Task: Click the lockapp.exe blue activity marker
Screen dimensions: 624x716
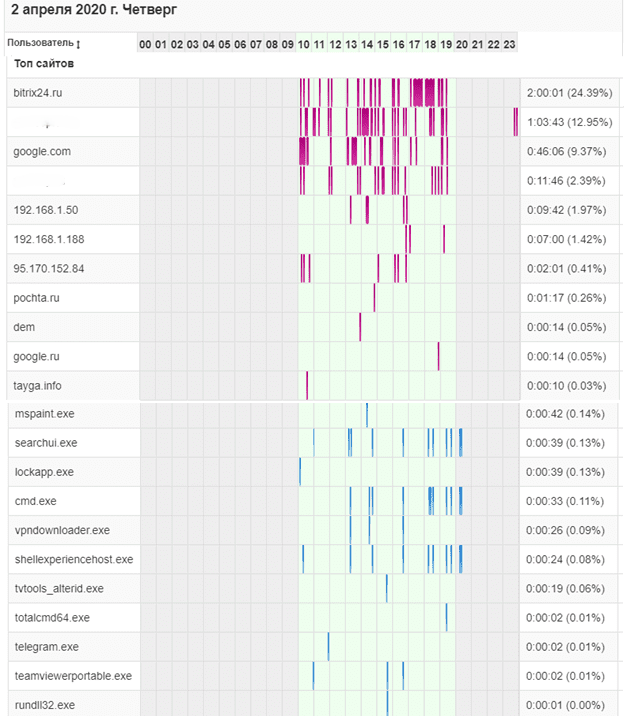Action: [300, 472]
